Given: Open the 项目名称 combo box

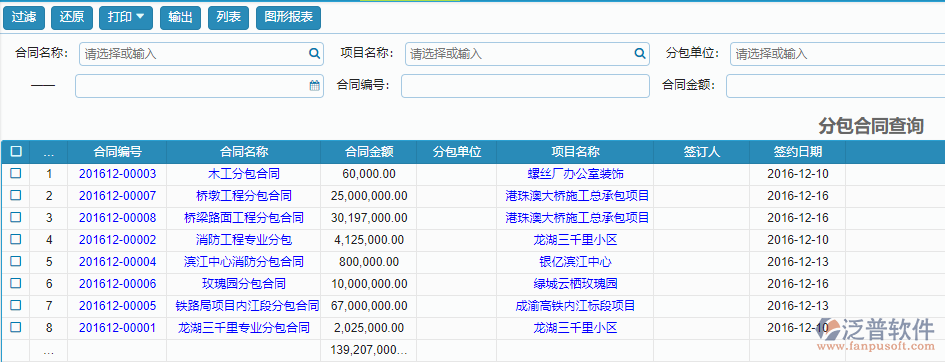Looking at the screenshot, I should pyautogui.click(x=527, y=54).
